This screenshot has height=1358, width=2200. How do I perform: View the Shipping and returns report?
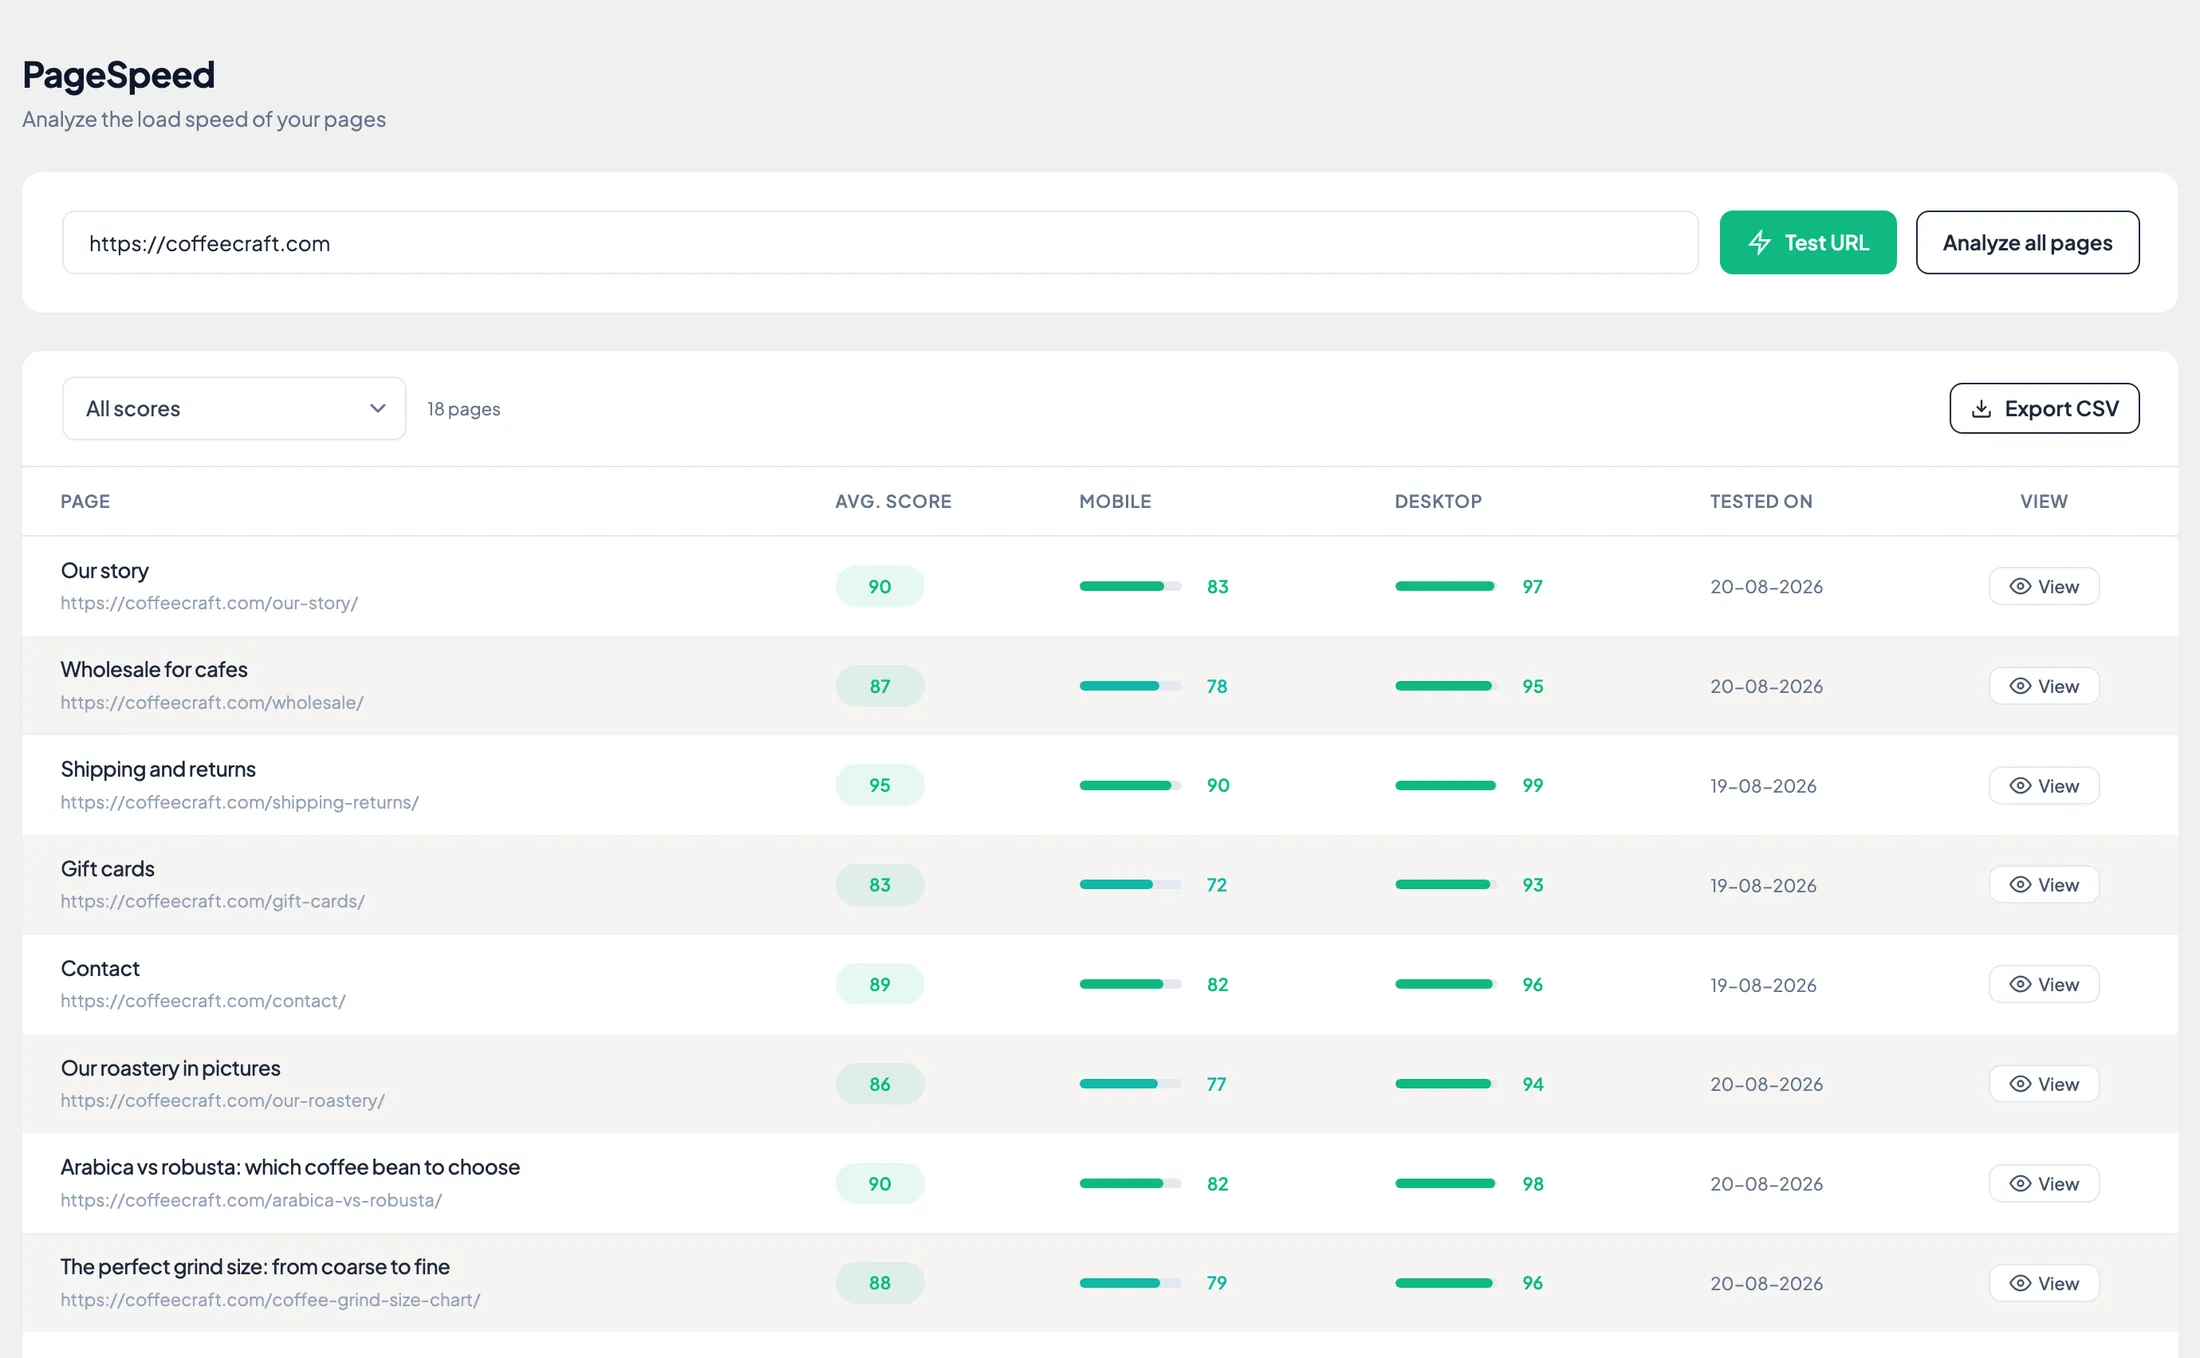[x=2043, y=785]
